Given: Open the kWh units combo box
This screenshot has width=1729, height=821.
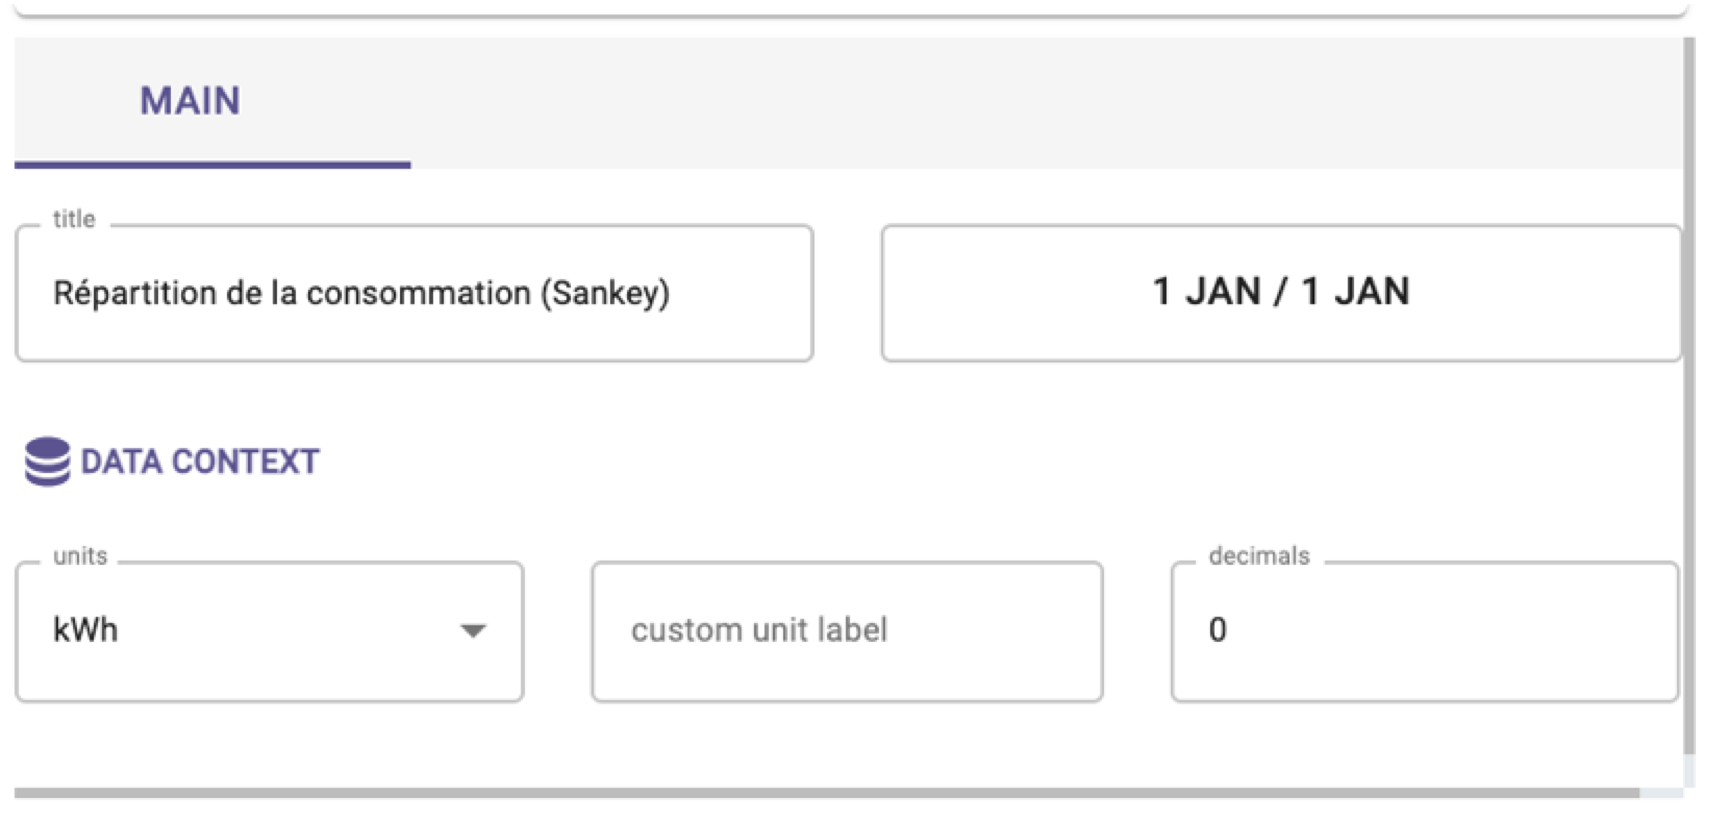Looking at the screenshot, I should pos(269,631).
